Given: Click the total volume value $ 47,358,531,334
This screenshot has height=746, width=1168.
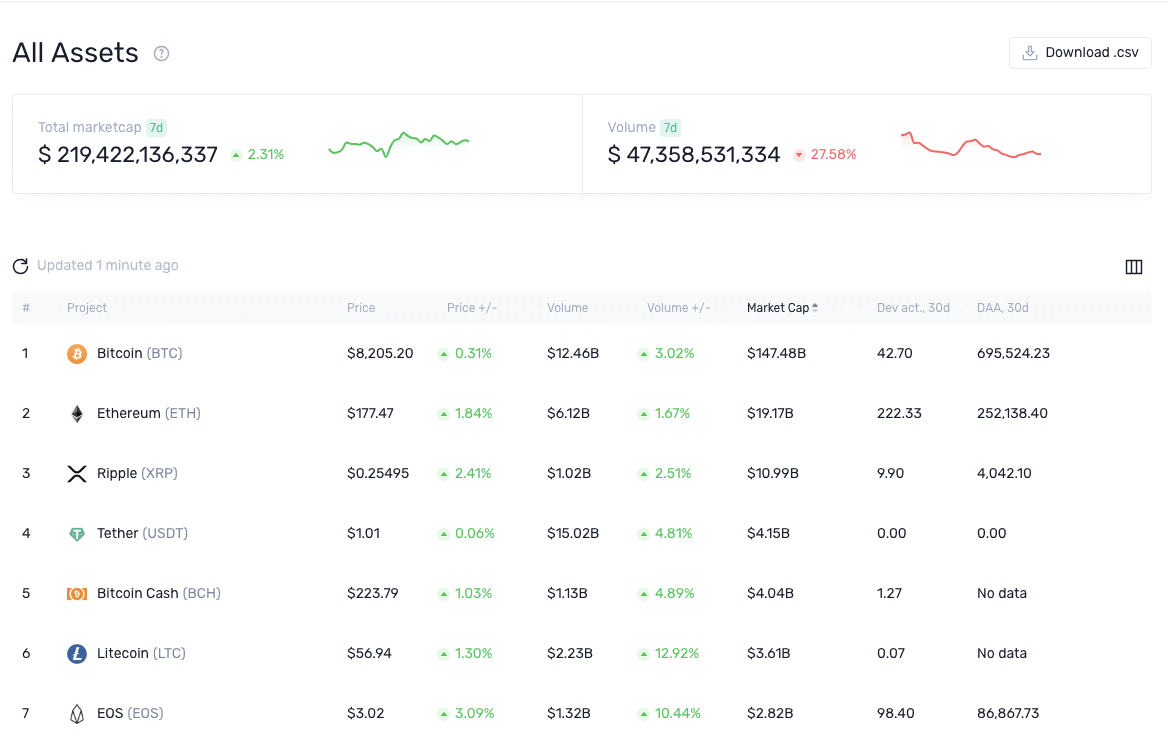Looking at the screenshot, I should click(694, 155).
